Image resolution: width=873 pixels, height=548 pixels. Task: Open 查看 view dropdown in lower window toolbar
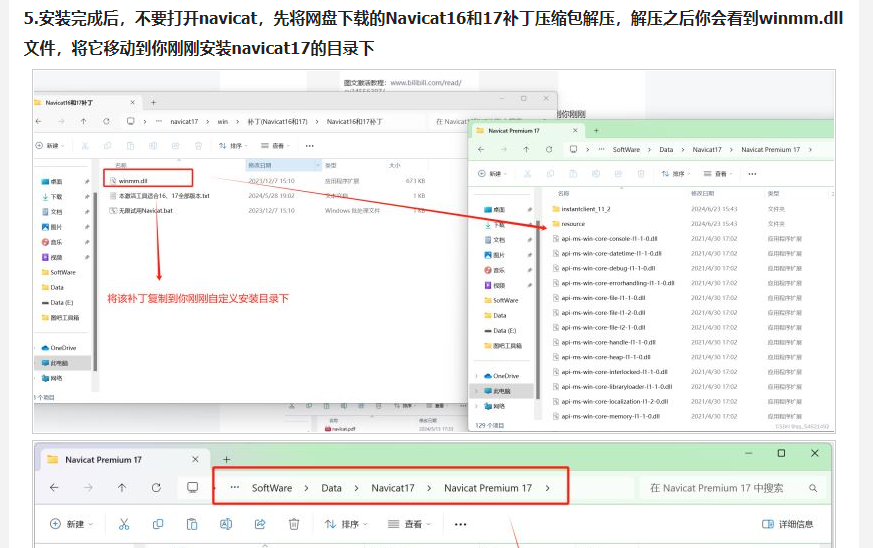tap(409, 524)
